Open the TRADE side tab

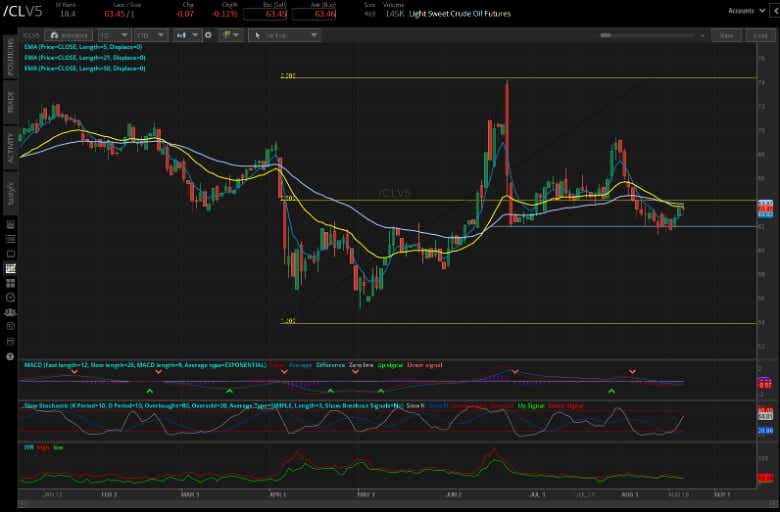click(10, 102)
